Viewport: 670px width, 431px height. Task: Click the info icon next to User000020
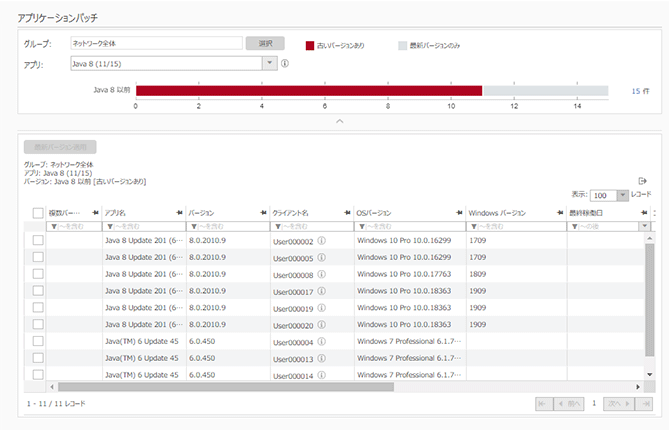point(322,325)
